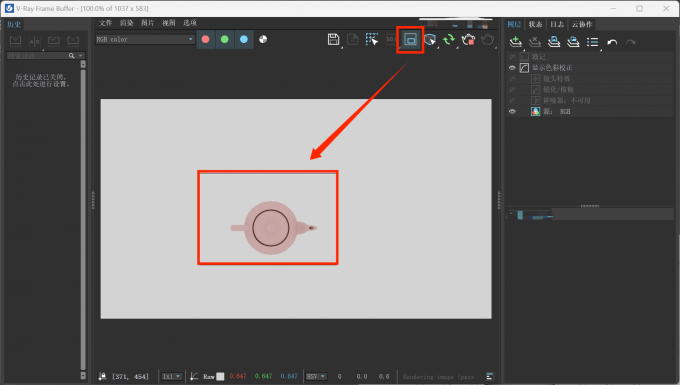Open the 文件 menu
The image size is (680, 385).
[105, 23]
